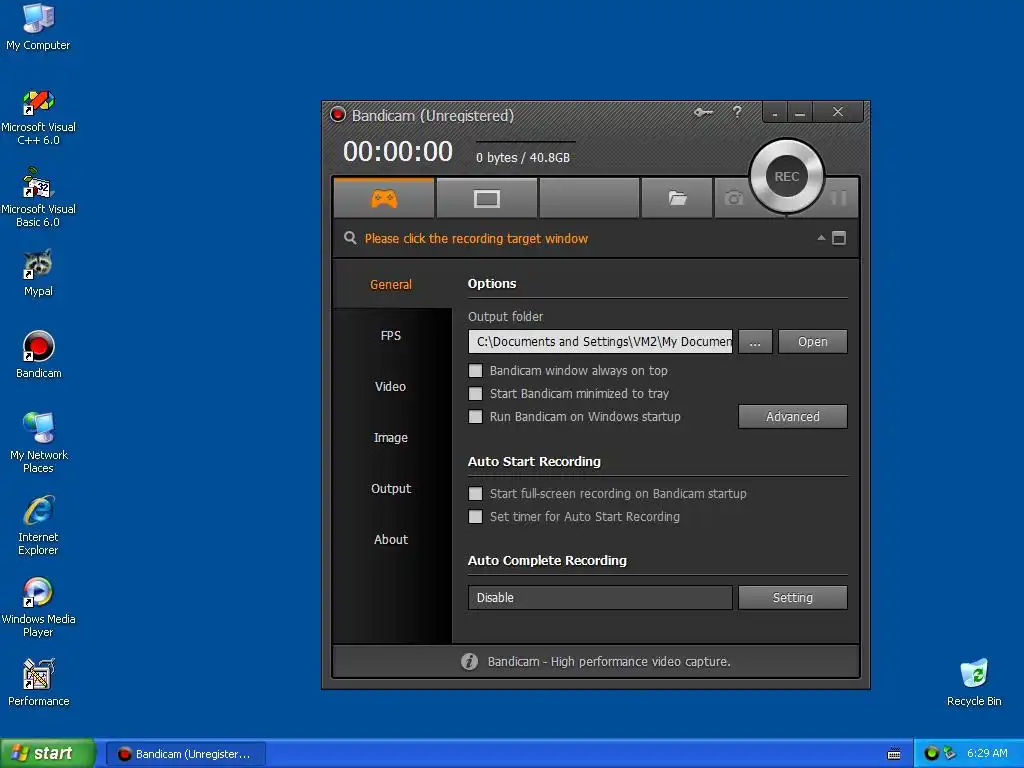Select the My Network Places desktop icon
Screen dimensions: 1024x768
[38, 443]
